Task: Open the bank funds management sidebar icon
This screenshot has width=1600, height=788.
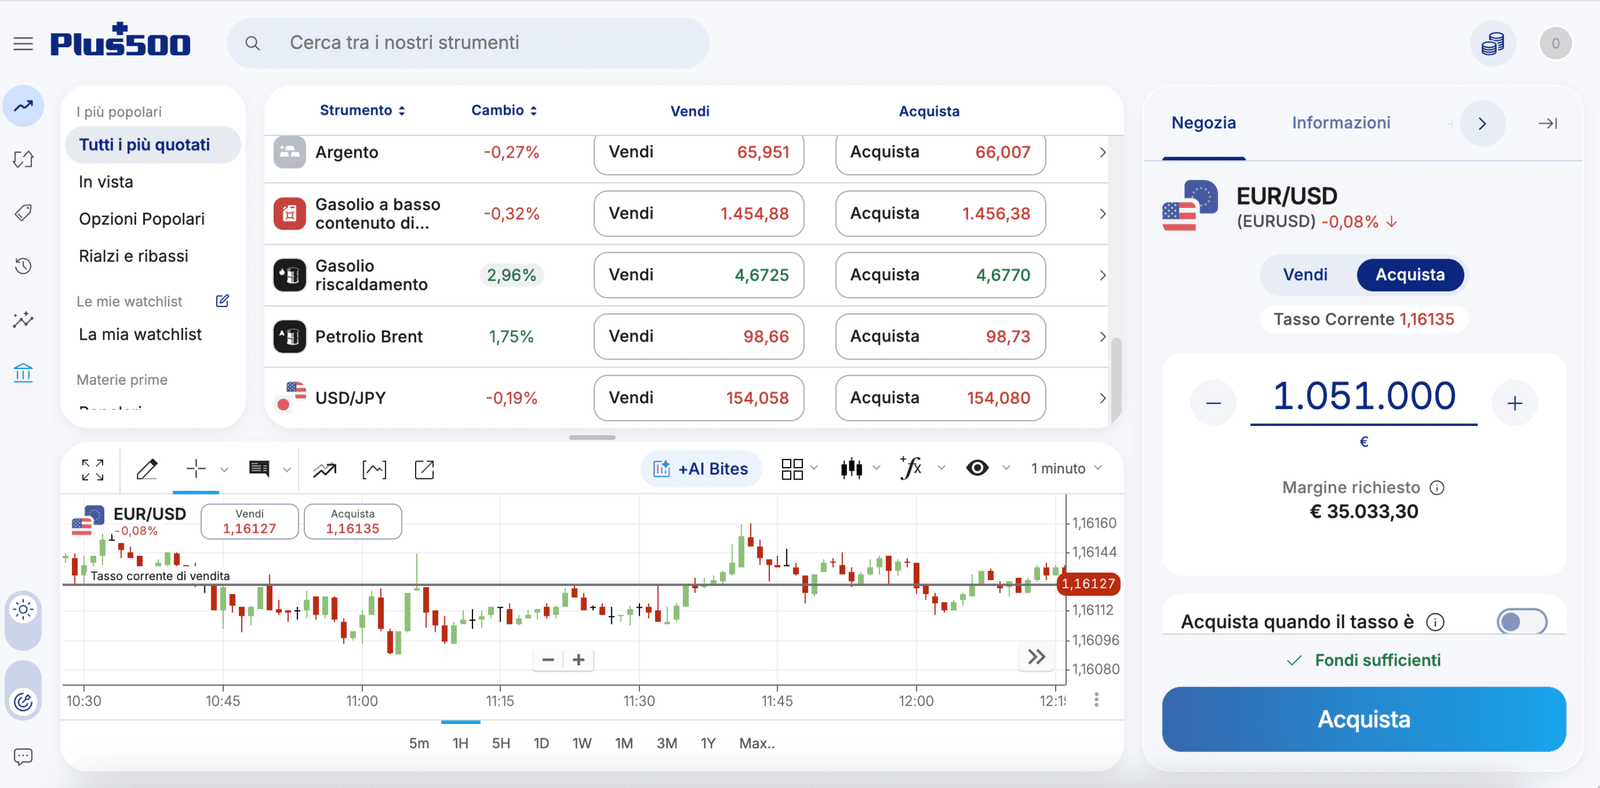Action: [x=23, y=373]
